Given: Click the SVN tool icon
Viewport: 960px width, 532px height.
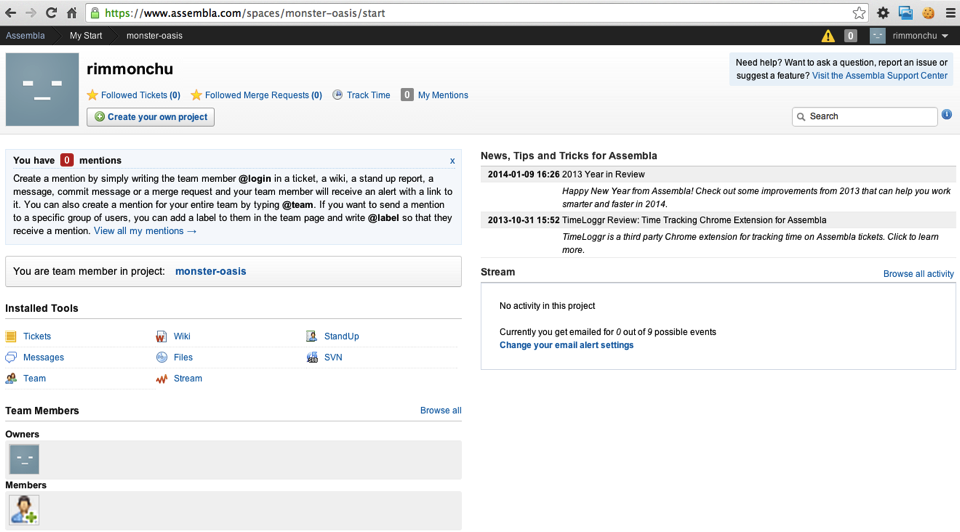Looking at the screenshot, I should (x=312, y=358).
